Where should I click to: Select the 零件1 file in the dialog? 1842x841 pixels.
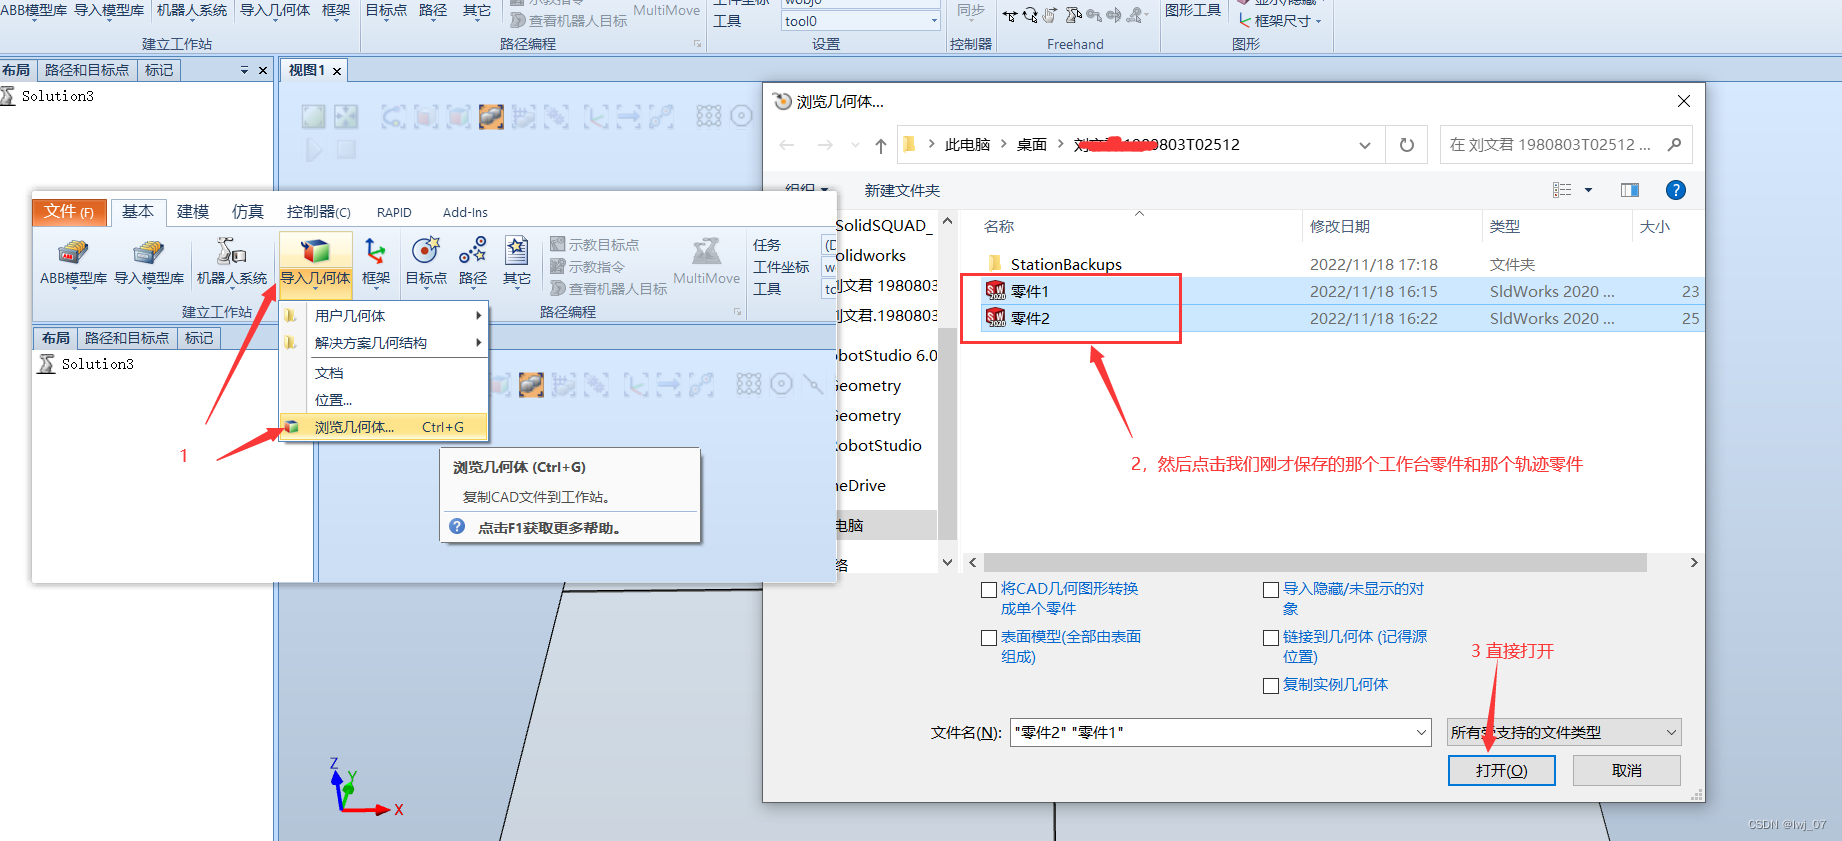pos(1030,291)
